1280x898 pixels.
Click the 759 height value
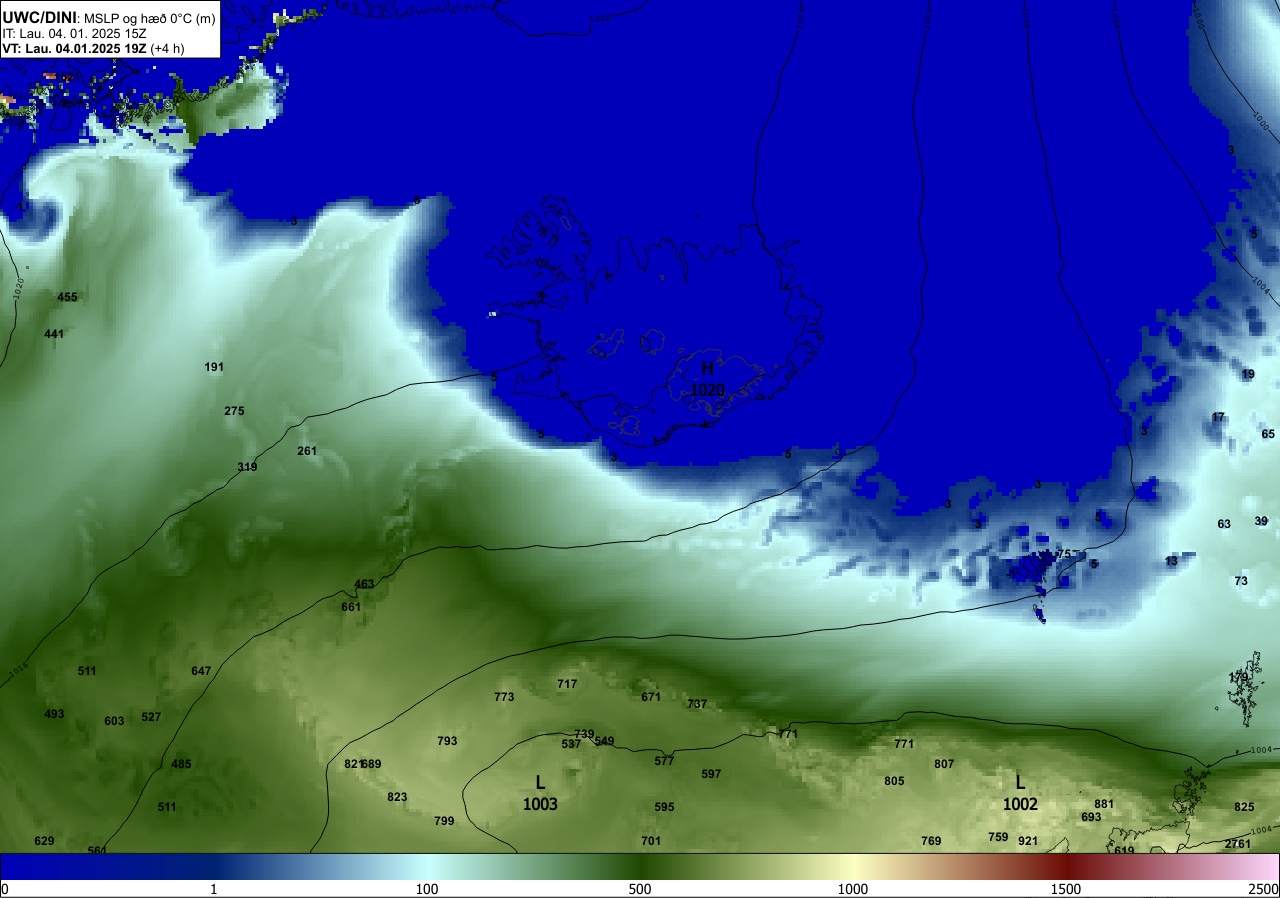point(998,837)
